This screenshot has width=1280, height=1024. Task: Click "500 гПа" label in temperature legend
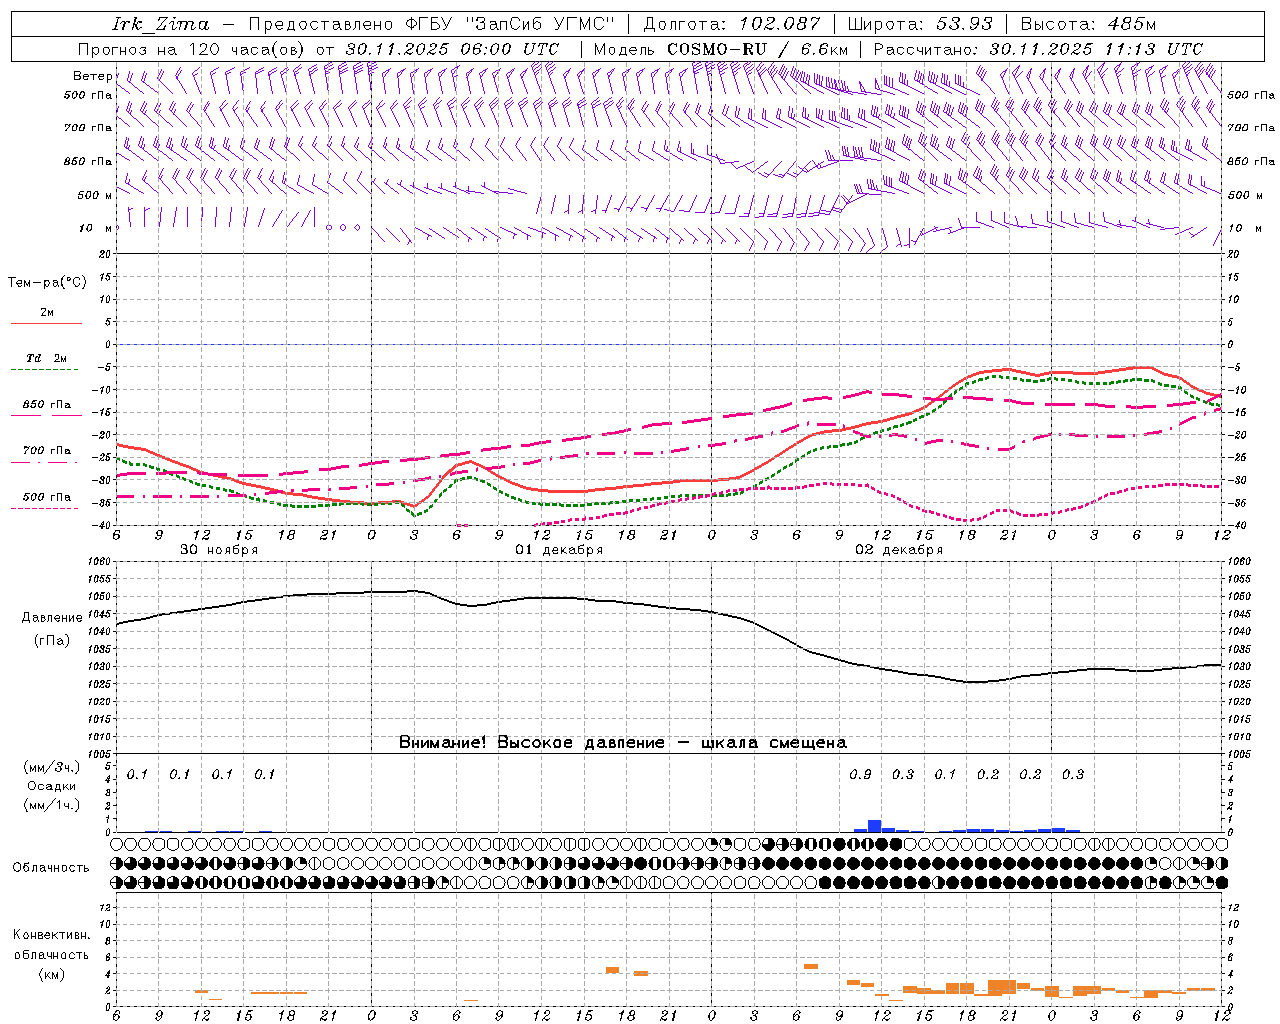coord(47,497)
